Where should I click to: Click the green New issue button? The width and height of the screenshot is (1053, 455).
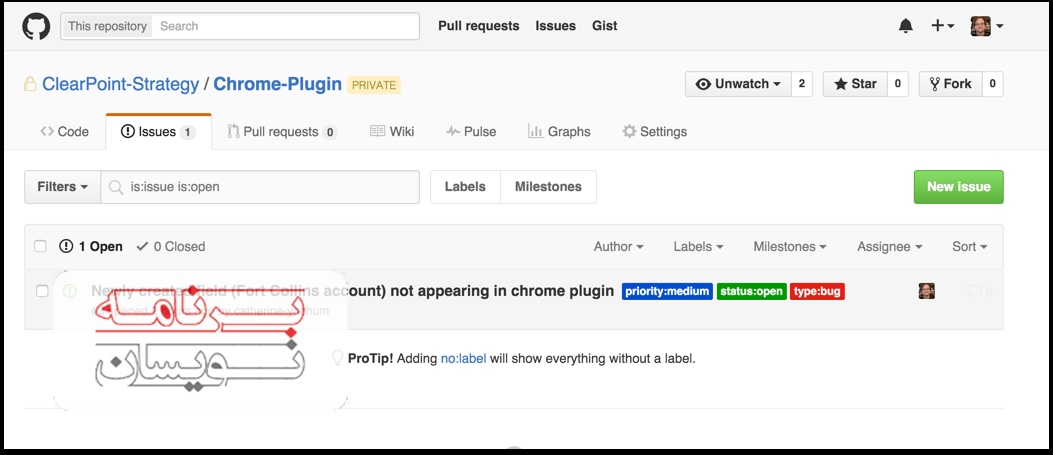tap(958, 187)
